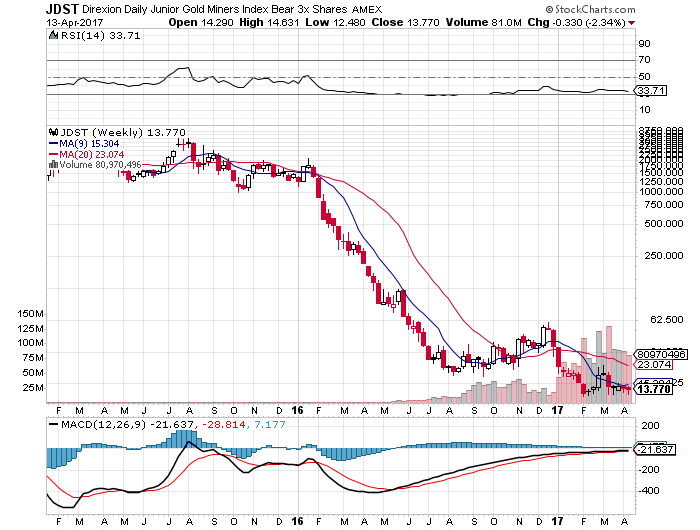This screenshot has width=700, height=530.
Task: Click the RSI 33.71 value tag
Action: 652,91
